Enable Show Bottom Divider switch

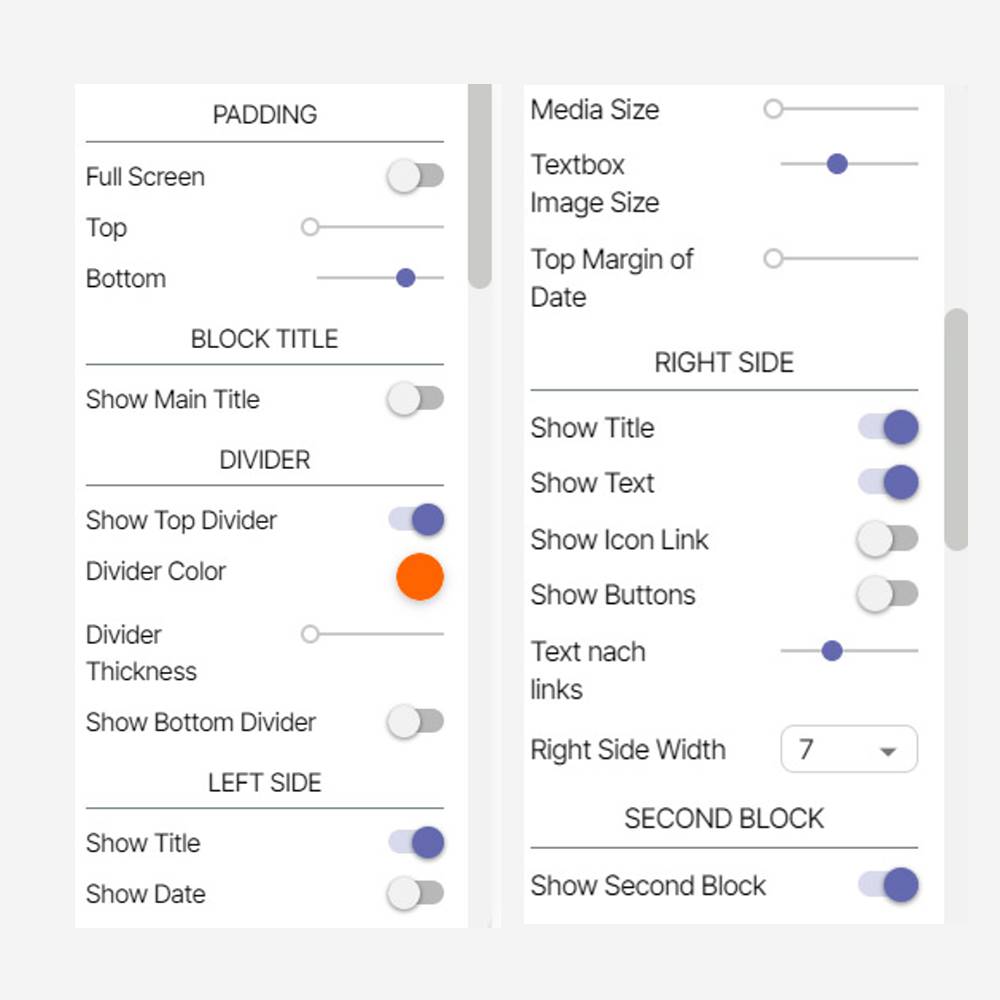coord(416,722)
